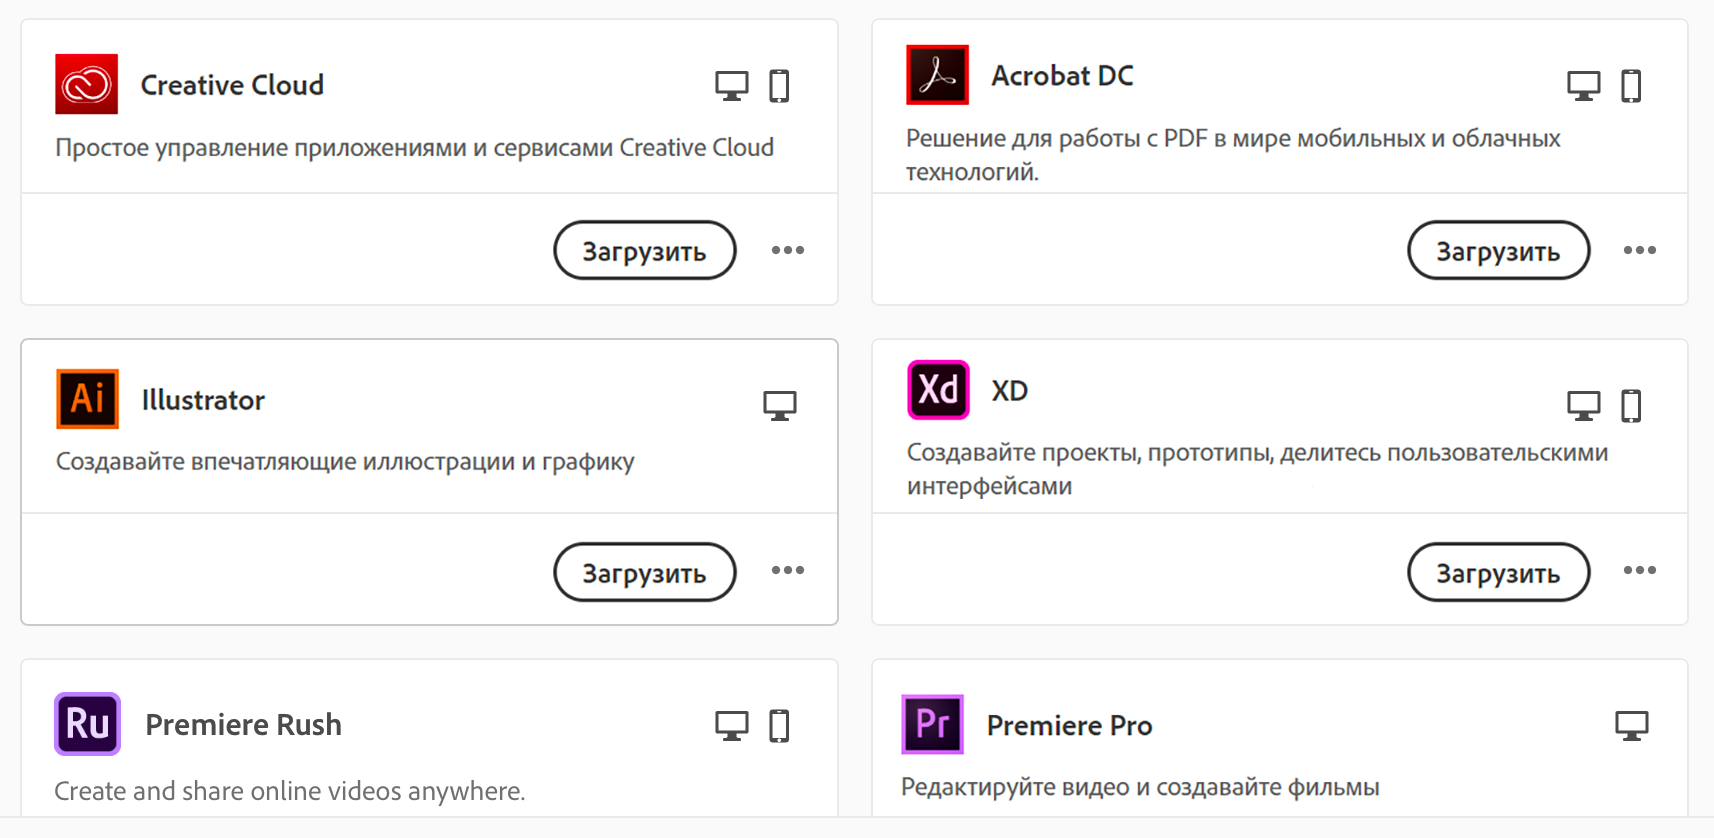Click the Acrobat DC app icon
Screen dimensions: 1714x838
click(937, 75)
